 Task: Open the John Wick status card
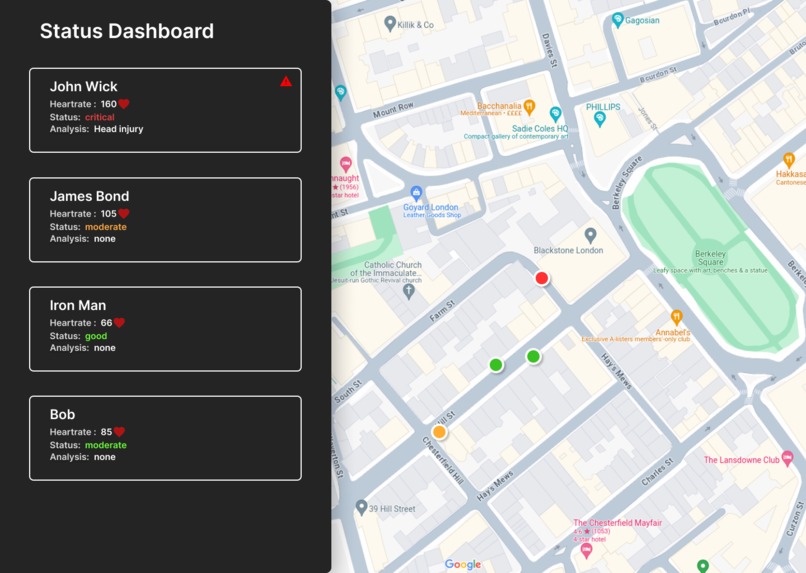[166, 110]
